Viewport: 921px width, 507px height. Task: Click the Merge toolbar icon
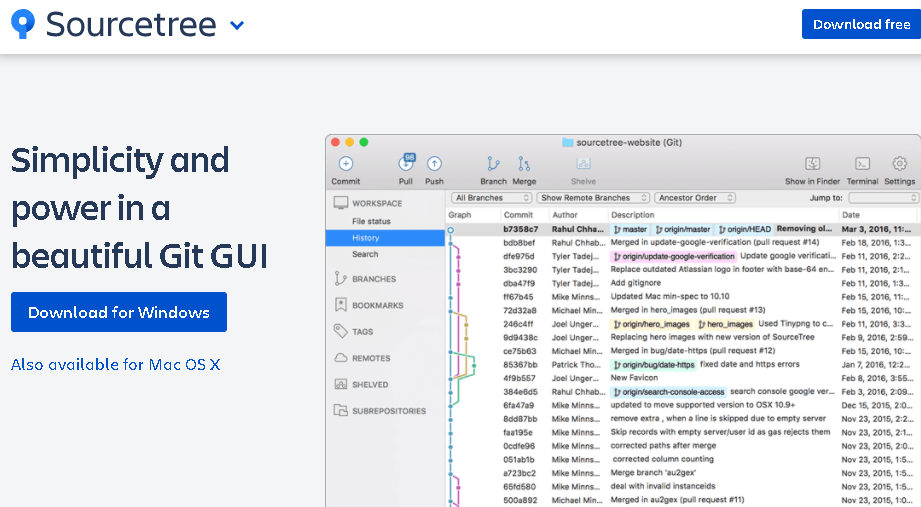tap(524, 164)
